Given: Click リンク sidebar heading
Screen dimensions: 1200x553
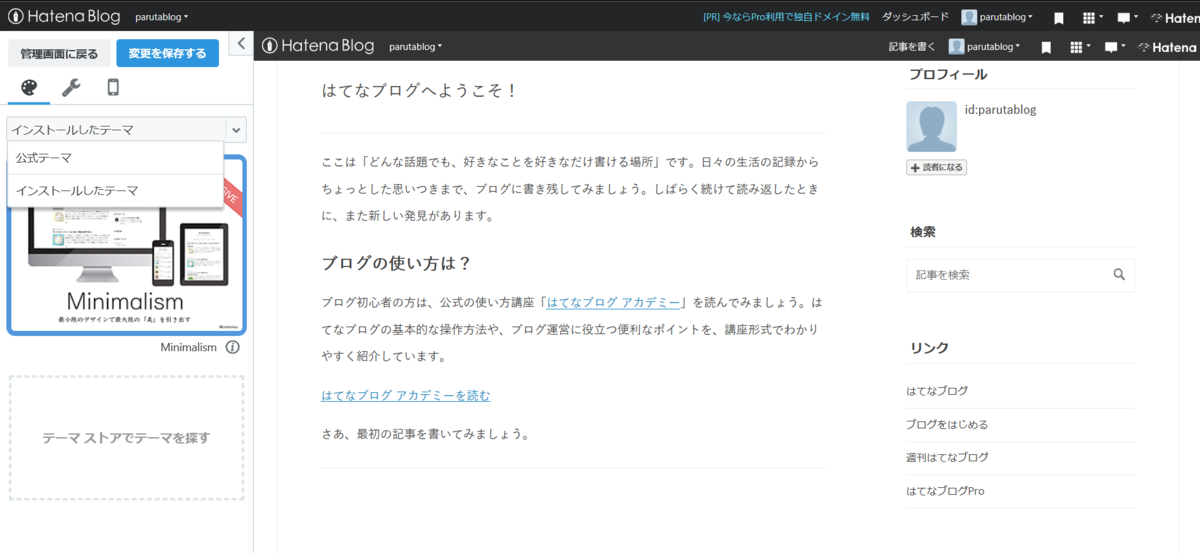Looking at the screenshot, I should [929, 348].
